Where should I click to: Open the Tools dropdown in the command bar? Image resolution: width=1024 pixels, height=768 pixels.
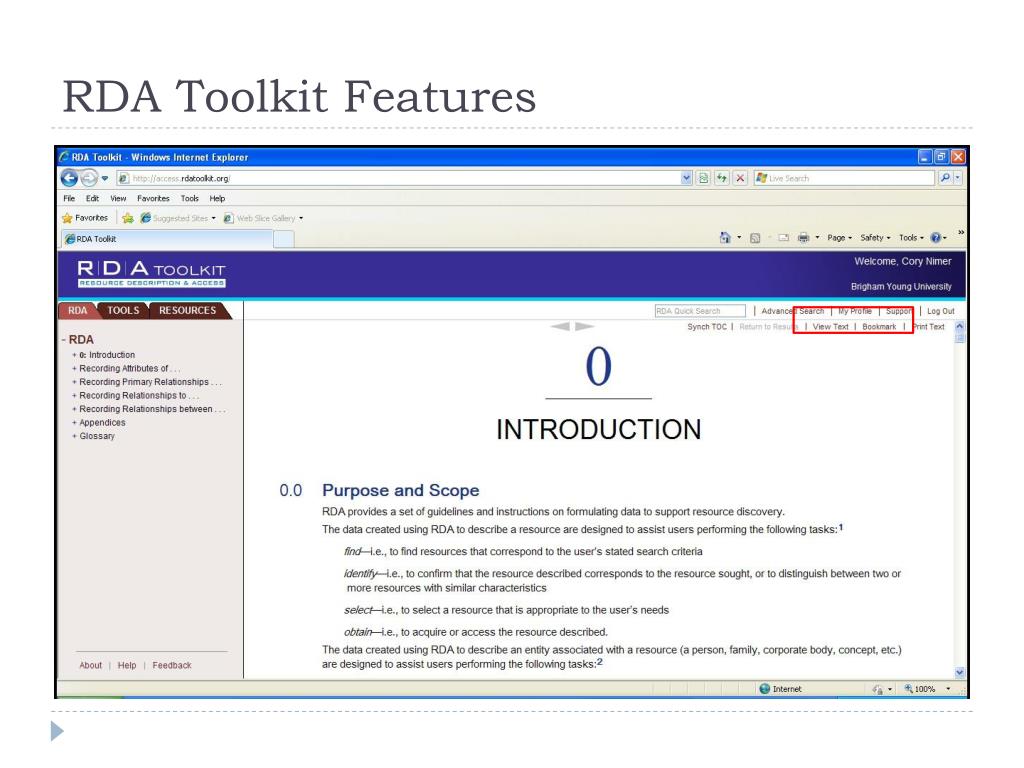click(x=911, y=238)
